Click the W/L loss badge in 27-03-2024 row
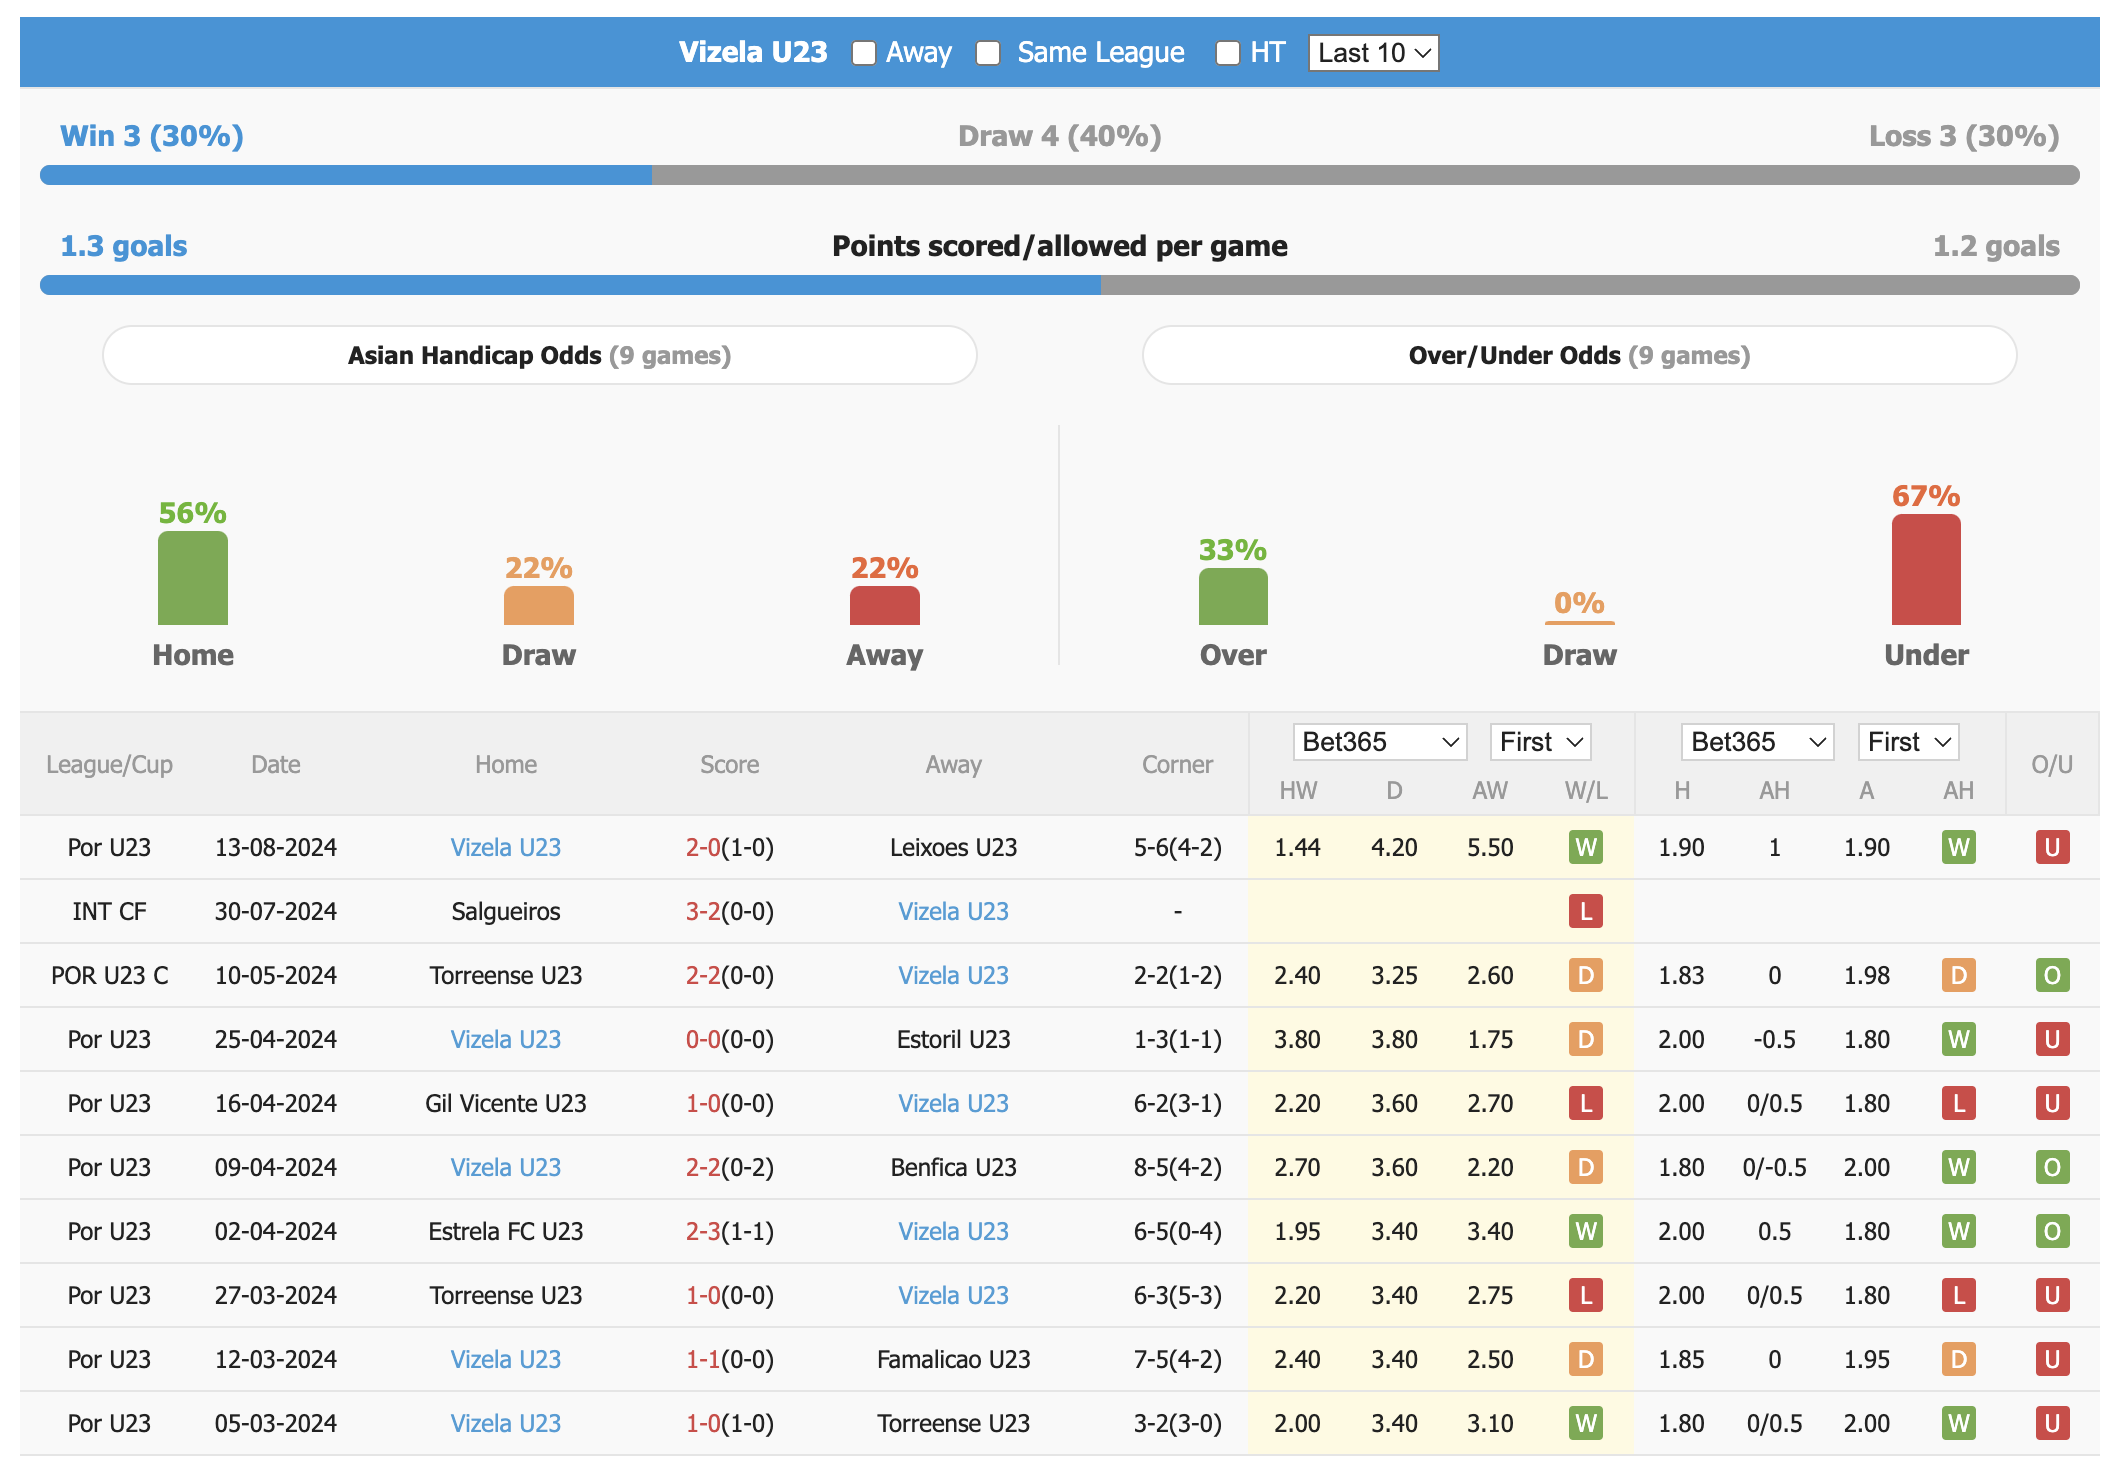This screenshot has width=2118, height=1464. [1586, 1295]
